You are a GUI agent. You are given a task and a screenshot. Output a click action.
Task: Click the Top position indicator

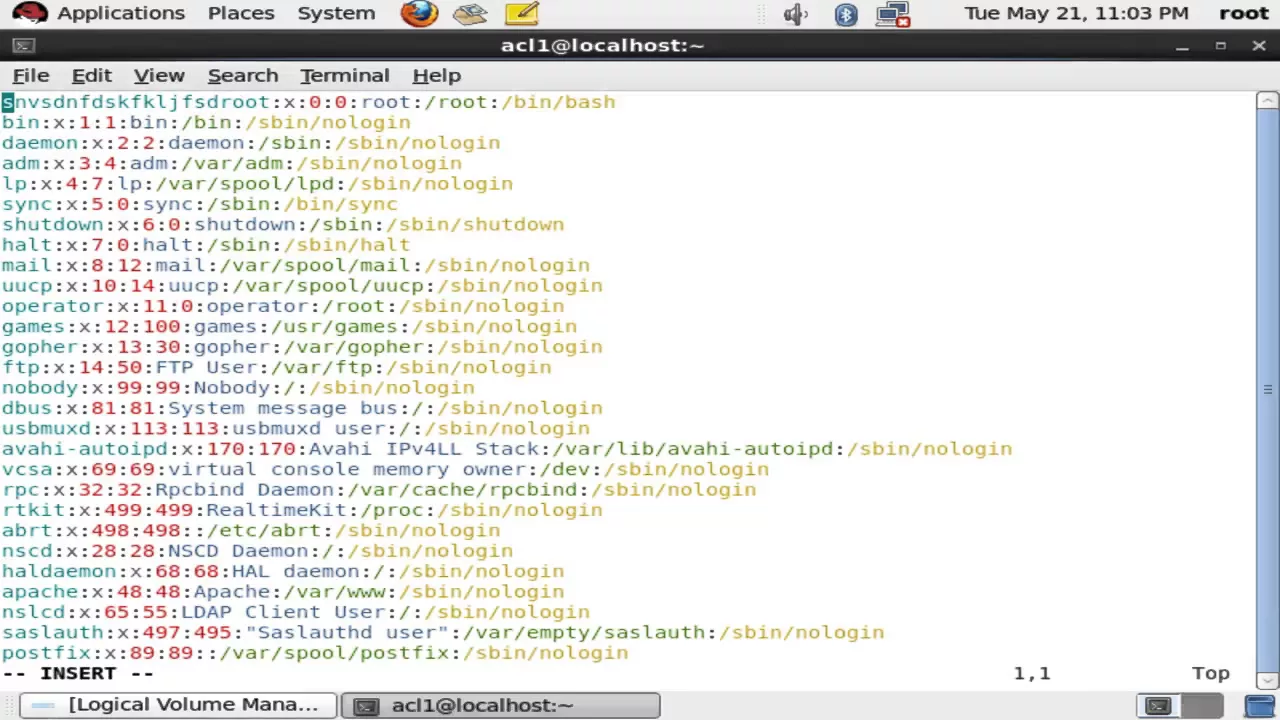tap(1211, 673)
